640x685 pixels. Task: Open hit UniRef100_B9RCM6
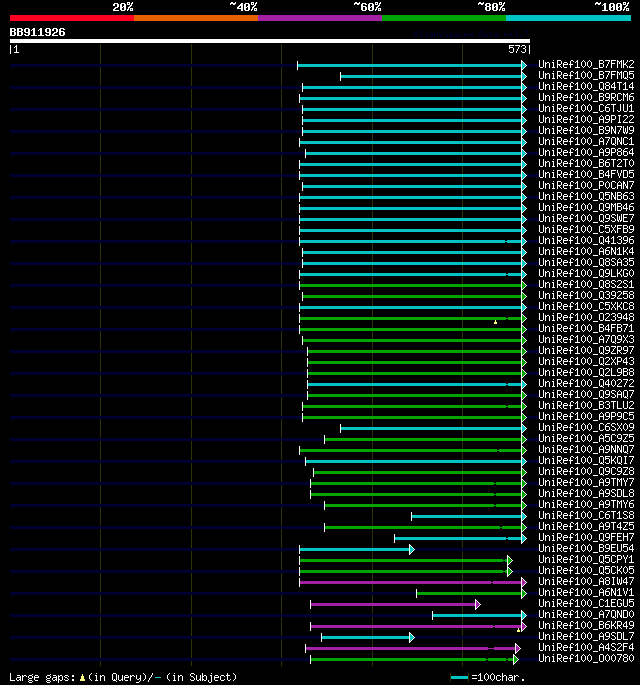tap(586, 97)
